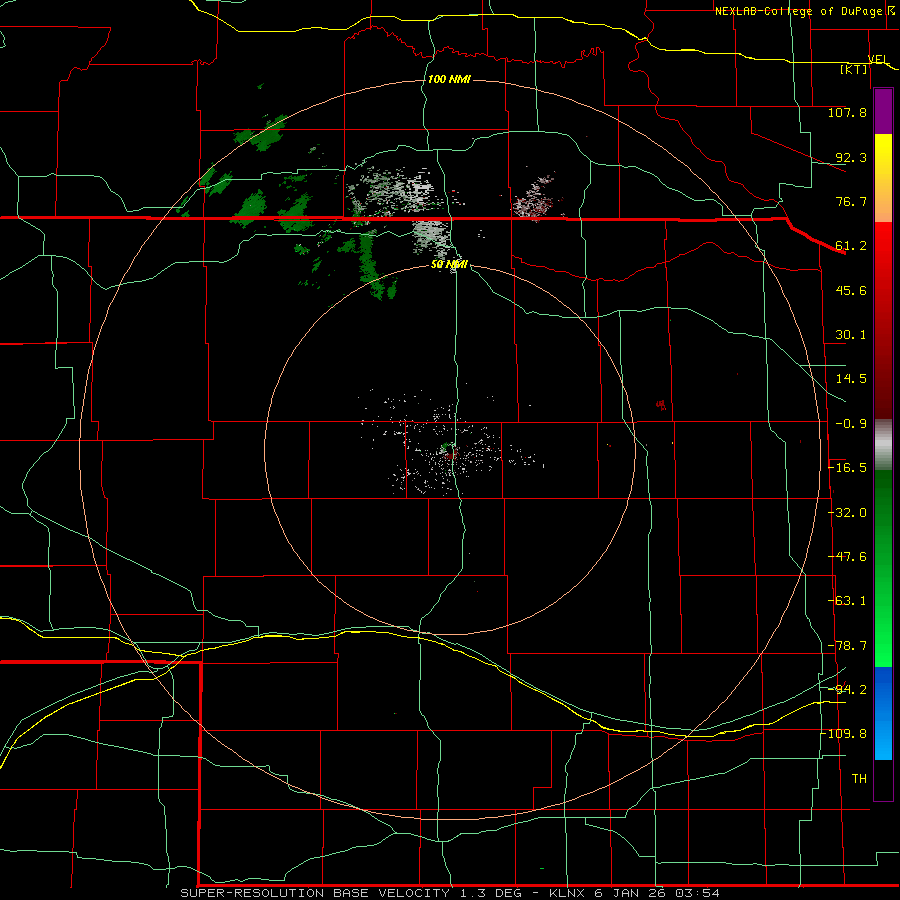
Task: Click the TH threshold label in legend
Action: 859,779
